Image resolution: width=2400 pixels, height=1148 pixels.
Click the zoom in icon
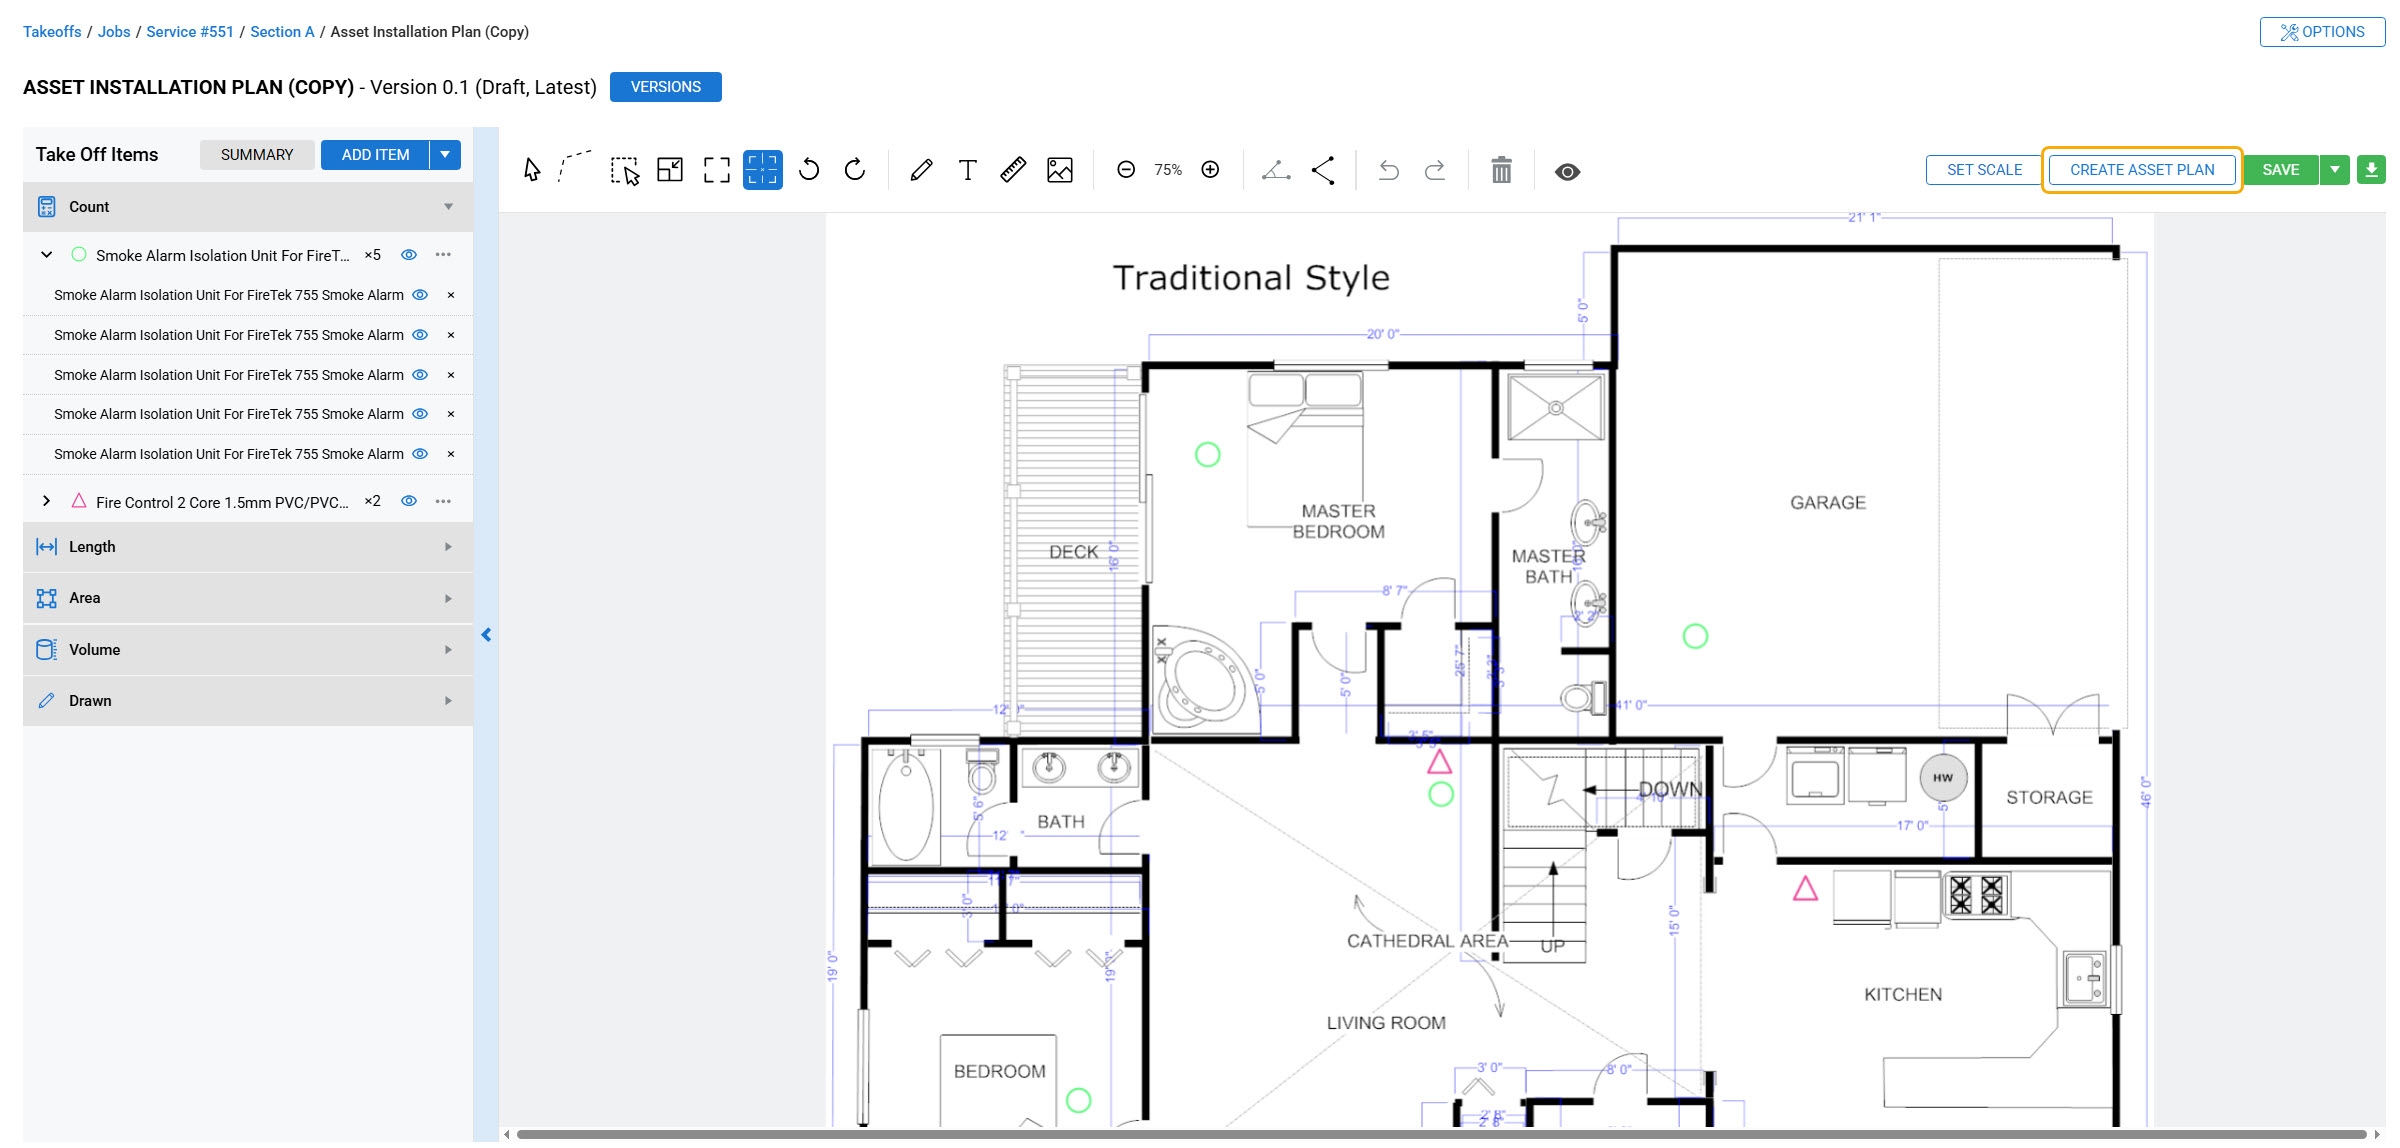tap(1210, 169)
